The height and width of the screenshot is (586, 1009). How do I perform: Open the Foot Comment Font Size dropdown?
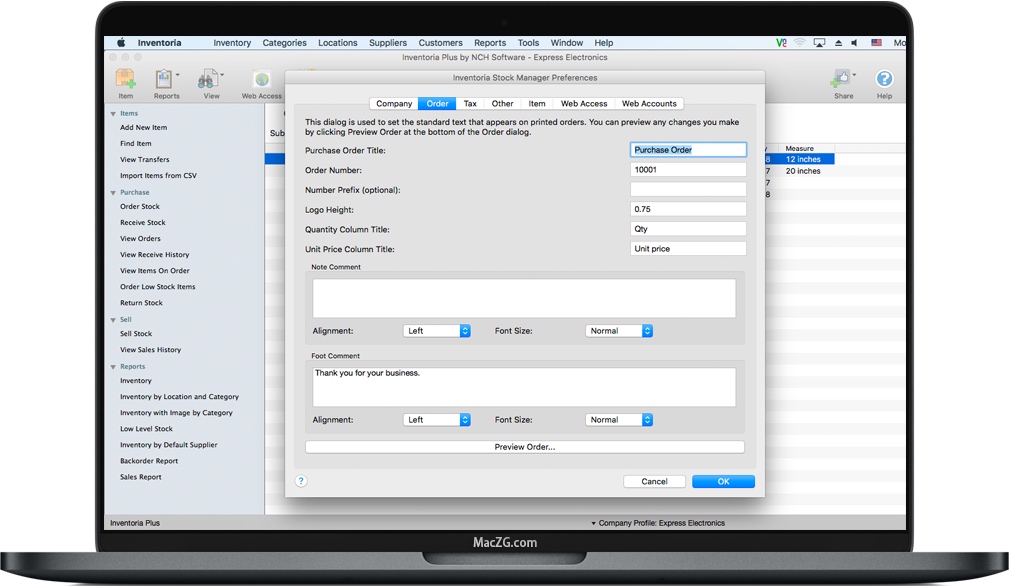click(x=618, y=419)
